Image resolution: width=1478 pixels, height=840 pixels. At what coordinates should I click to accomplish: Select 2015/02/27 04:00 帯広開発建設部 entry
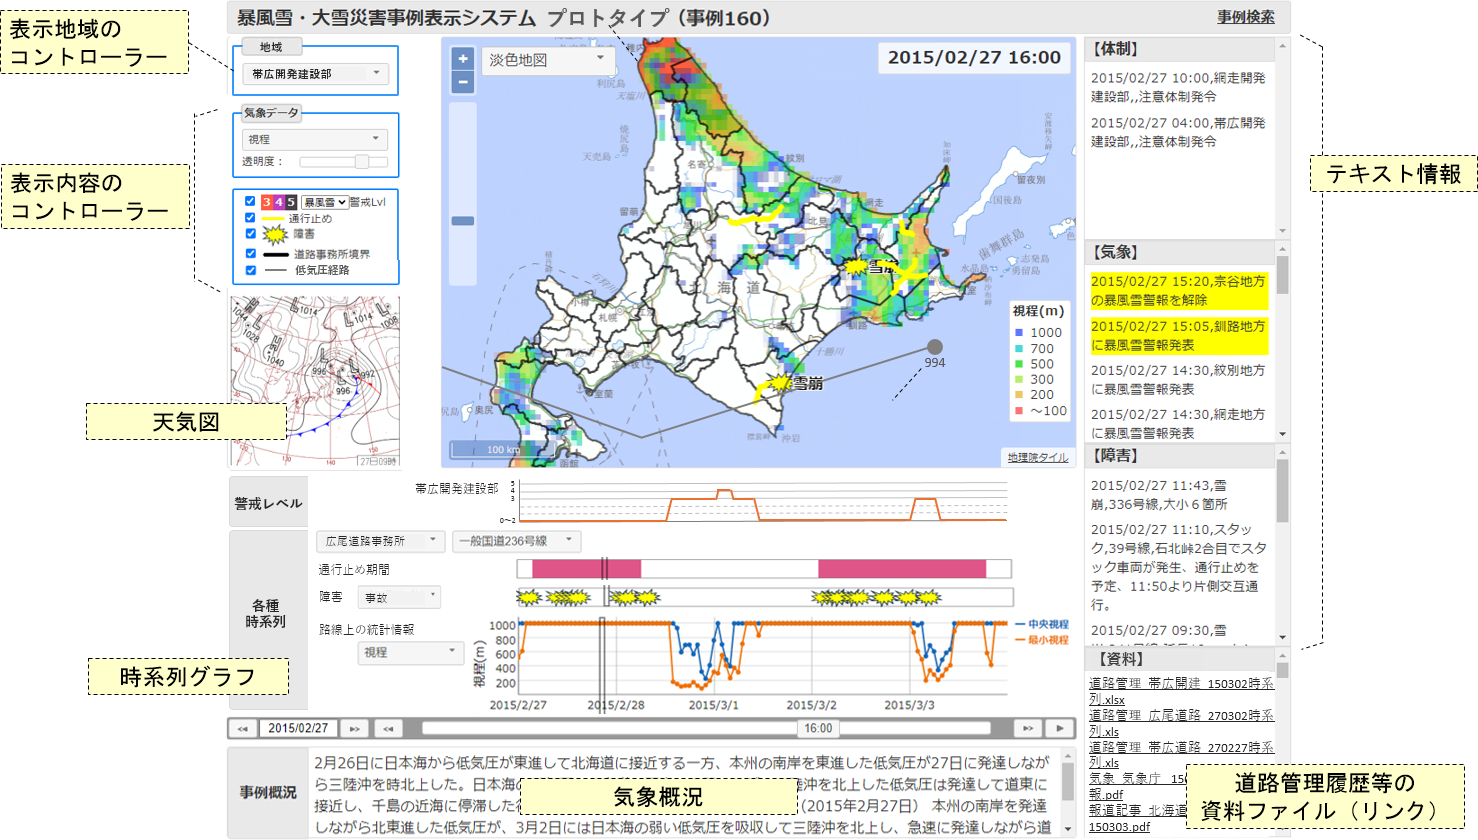[1179, 132]
